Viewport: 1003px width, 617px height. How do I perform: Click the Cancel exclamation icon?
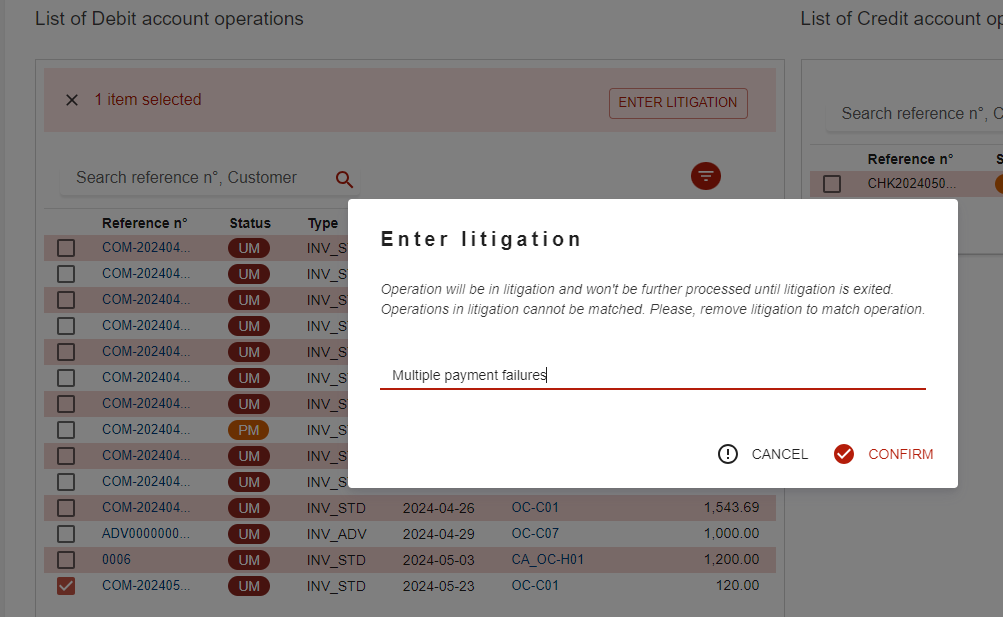coord(728,454)
